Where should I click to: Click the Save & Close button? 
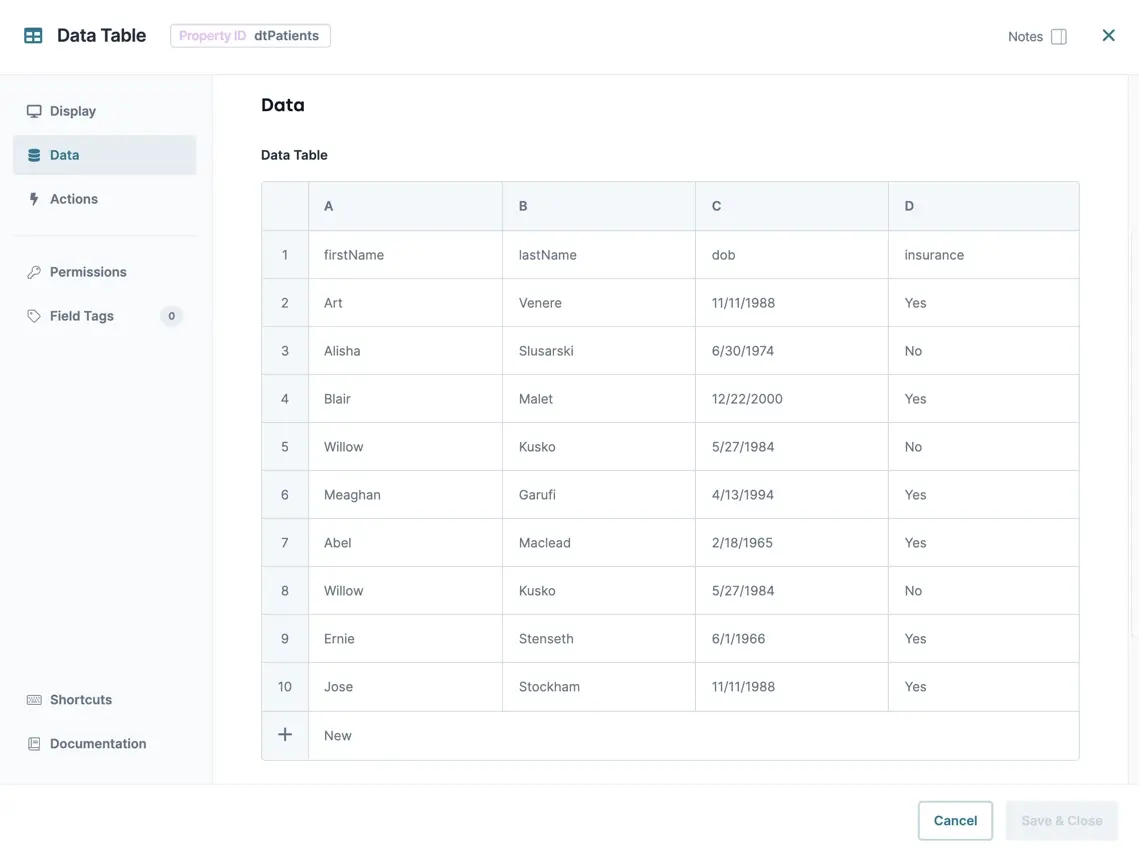pyautogui.click(x=1061, y=820)
